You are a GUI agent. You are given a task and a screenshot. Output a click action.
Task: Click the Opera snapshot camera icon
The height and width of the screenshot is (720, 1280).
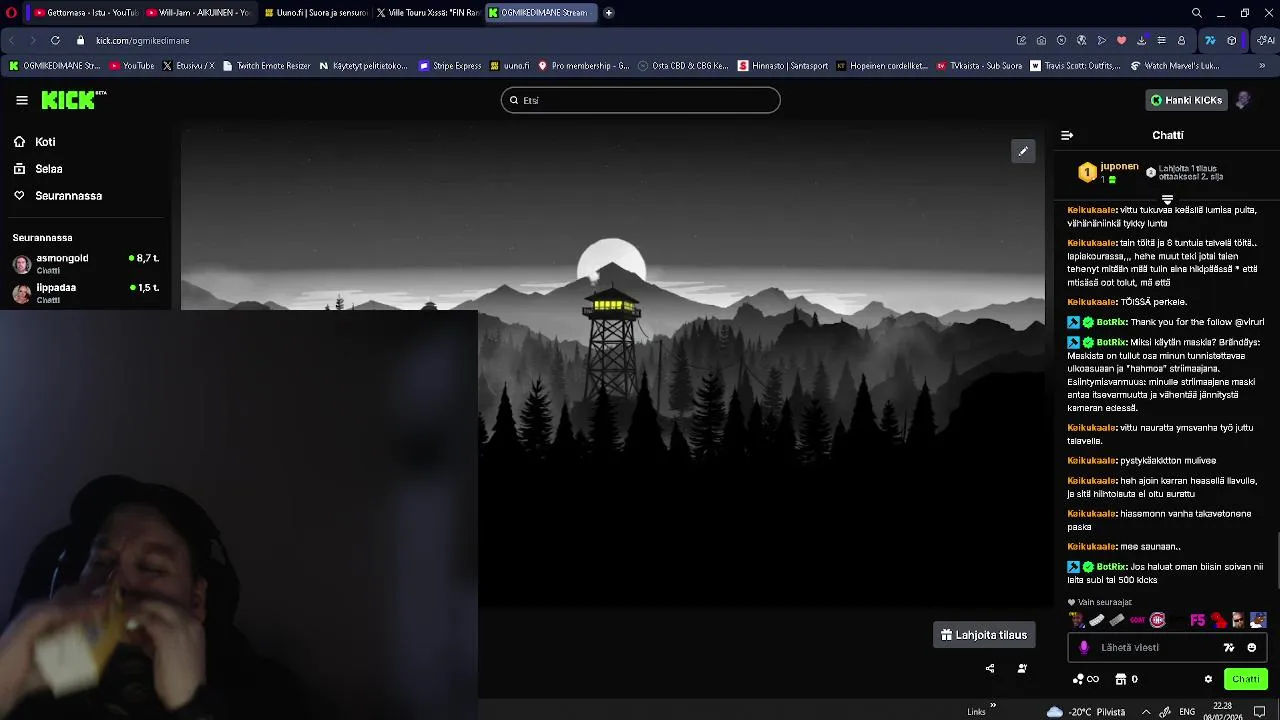[1041, 40]
